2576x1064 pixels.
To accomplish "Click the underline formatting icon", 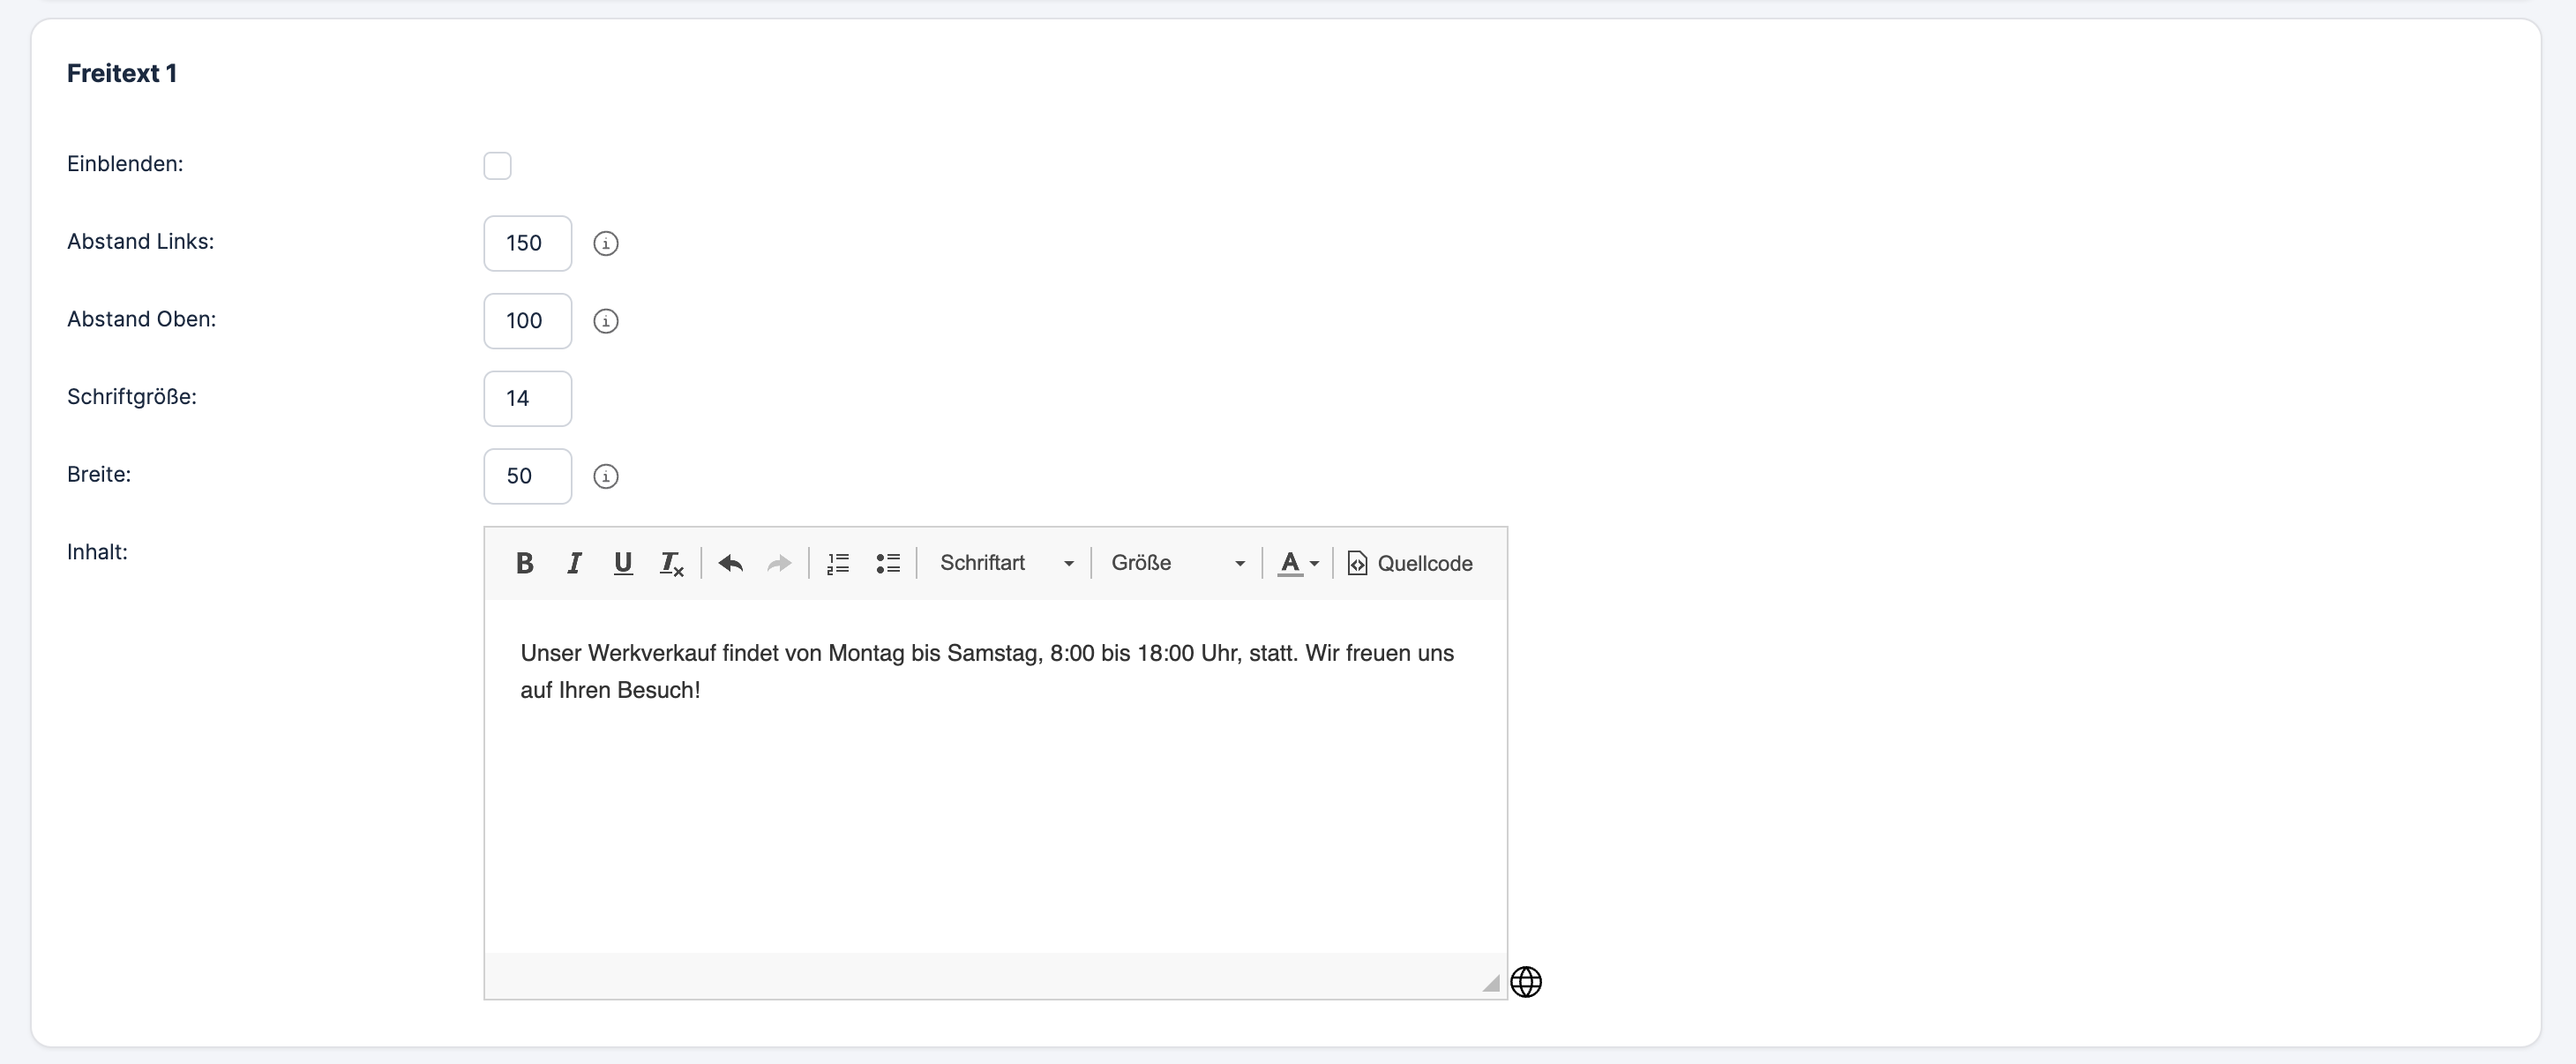I will tap(623, 564).
